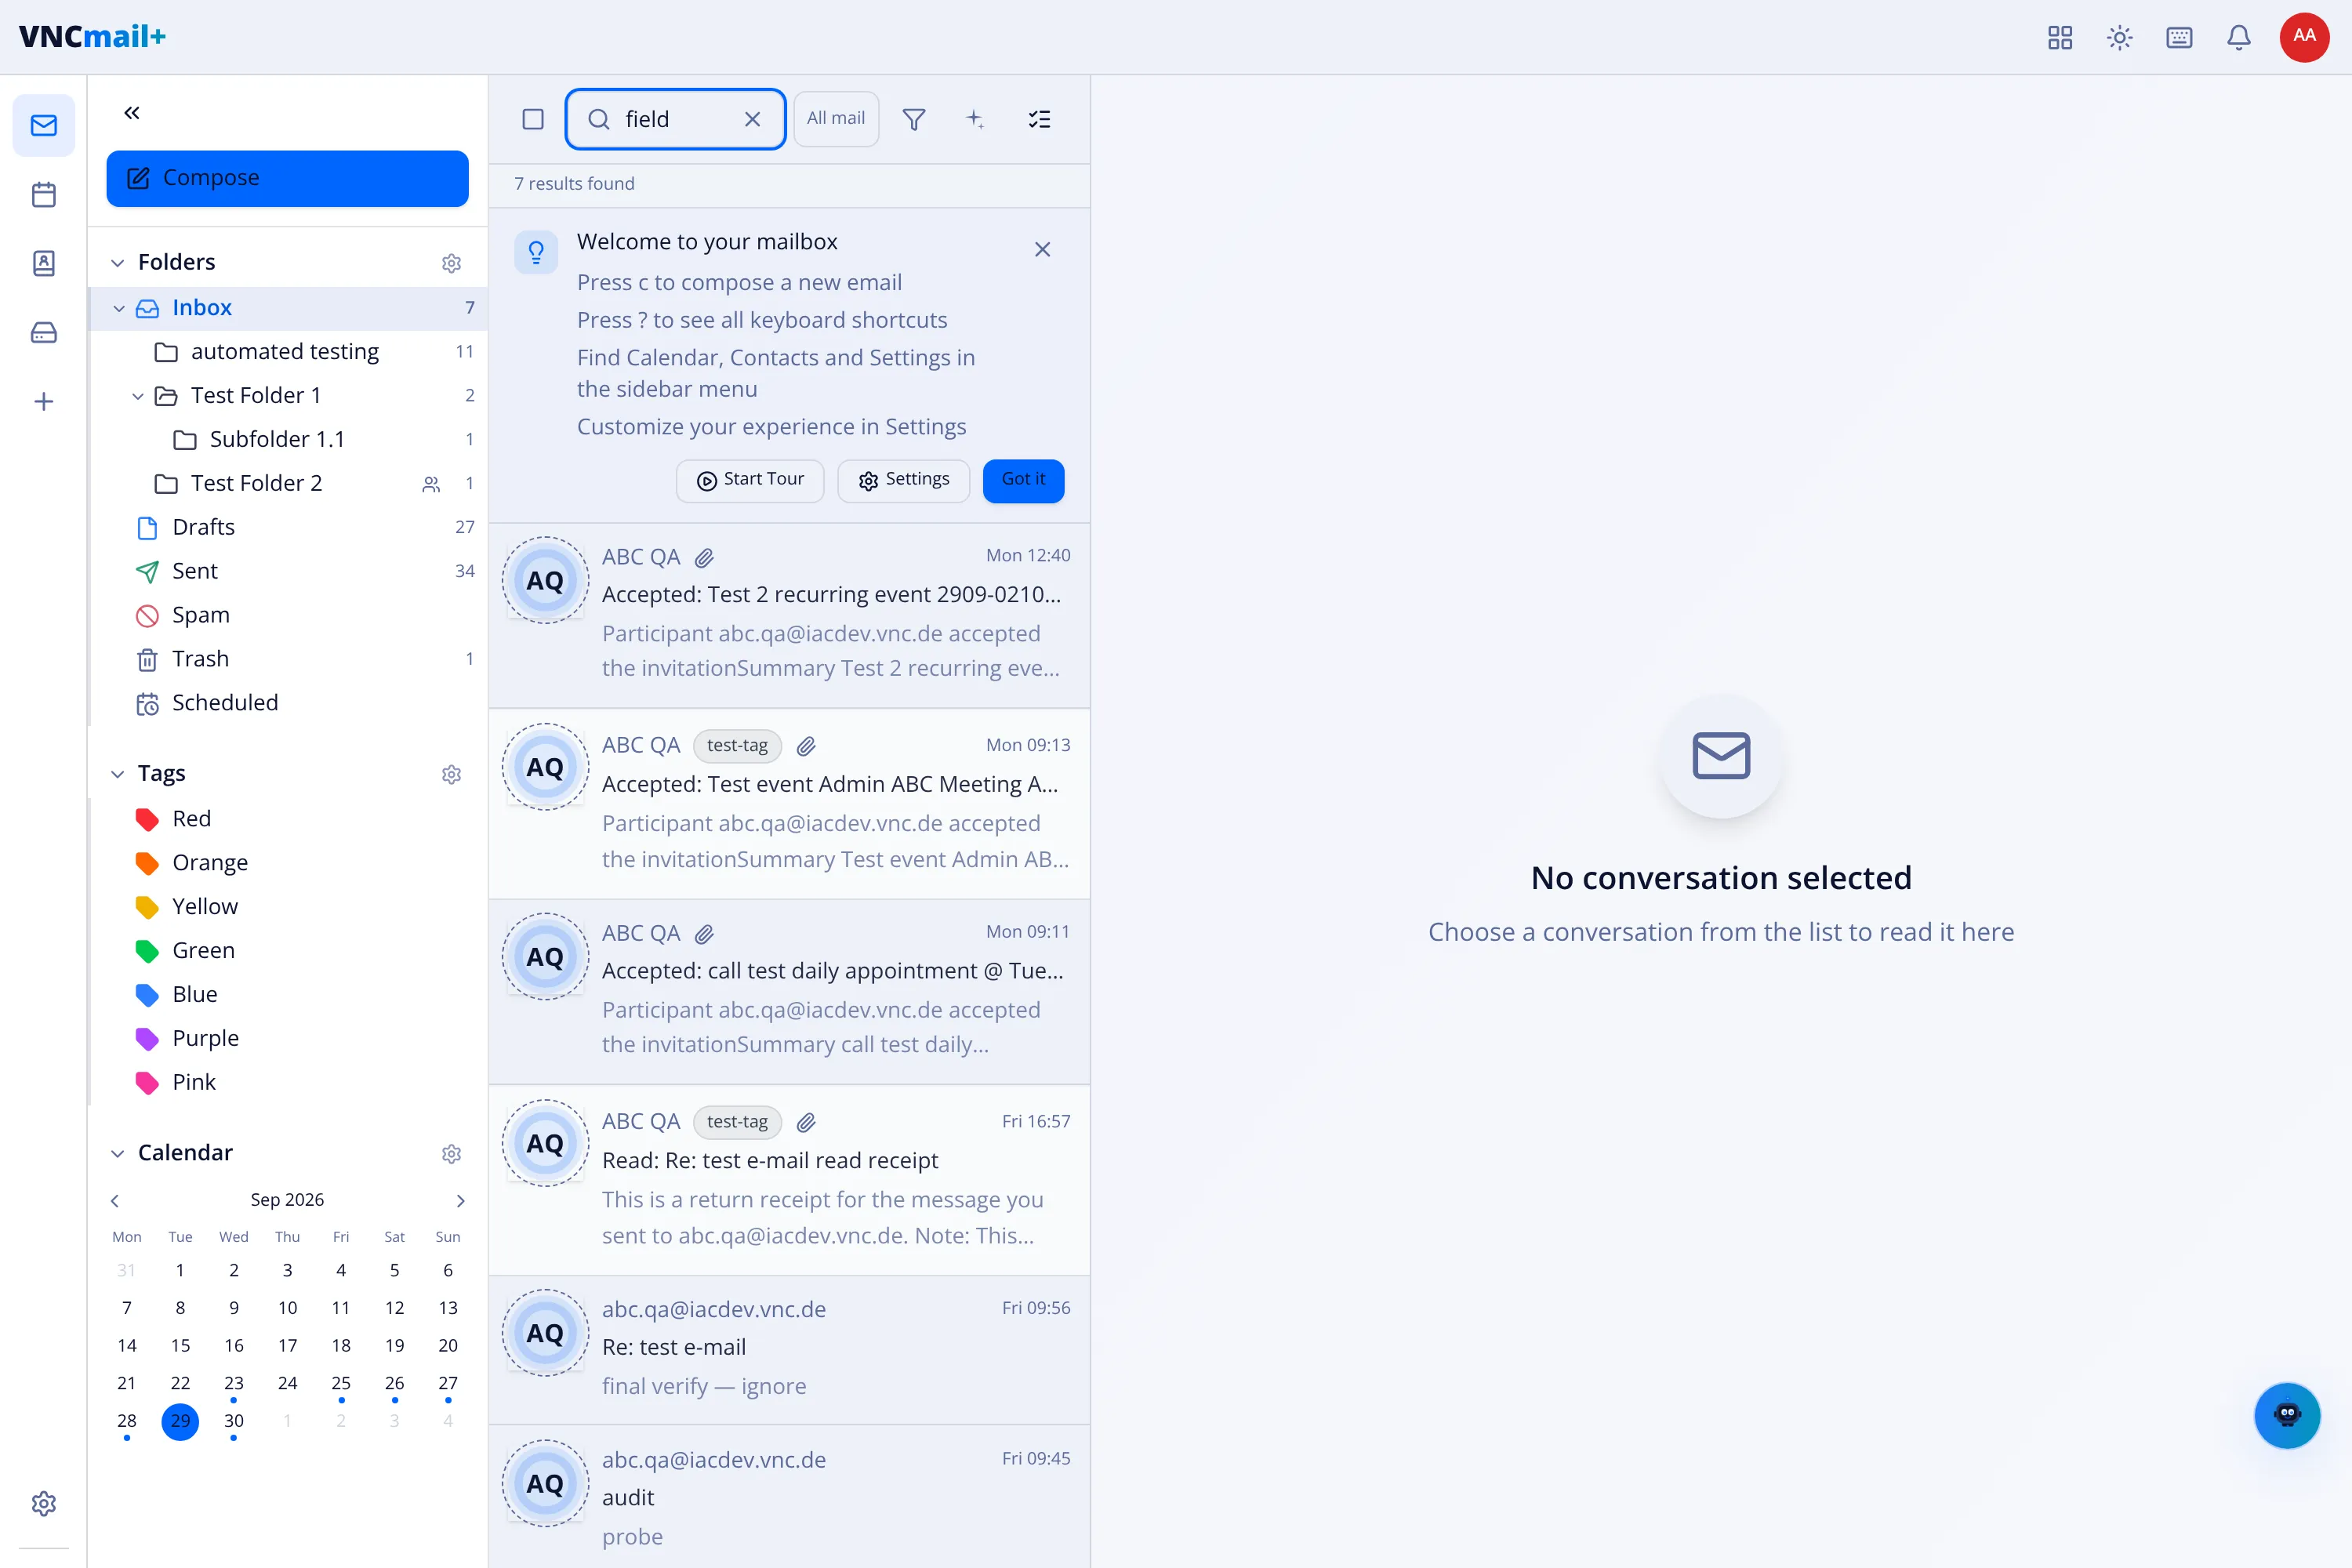Open the list view options icon
The height and width of the screenshot is (1568, 2352).
(x=1040, y=120)
